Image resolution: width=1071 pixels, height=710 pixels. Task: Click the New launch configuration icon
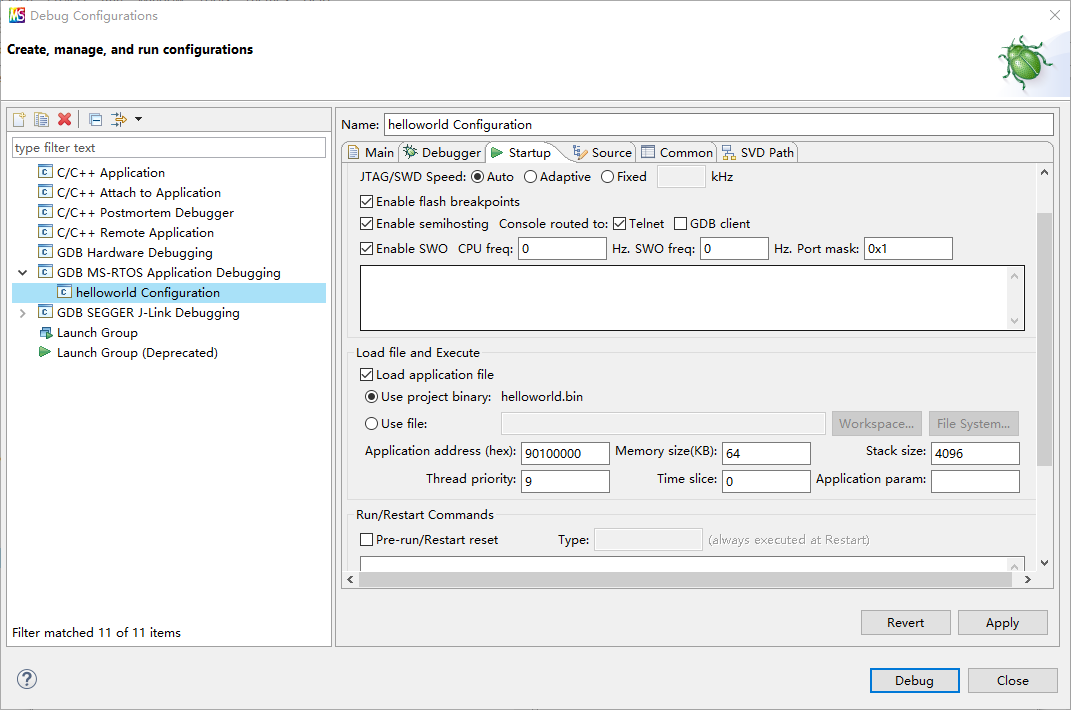coord(19,120)
